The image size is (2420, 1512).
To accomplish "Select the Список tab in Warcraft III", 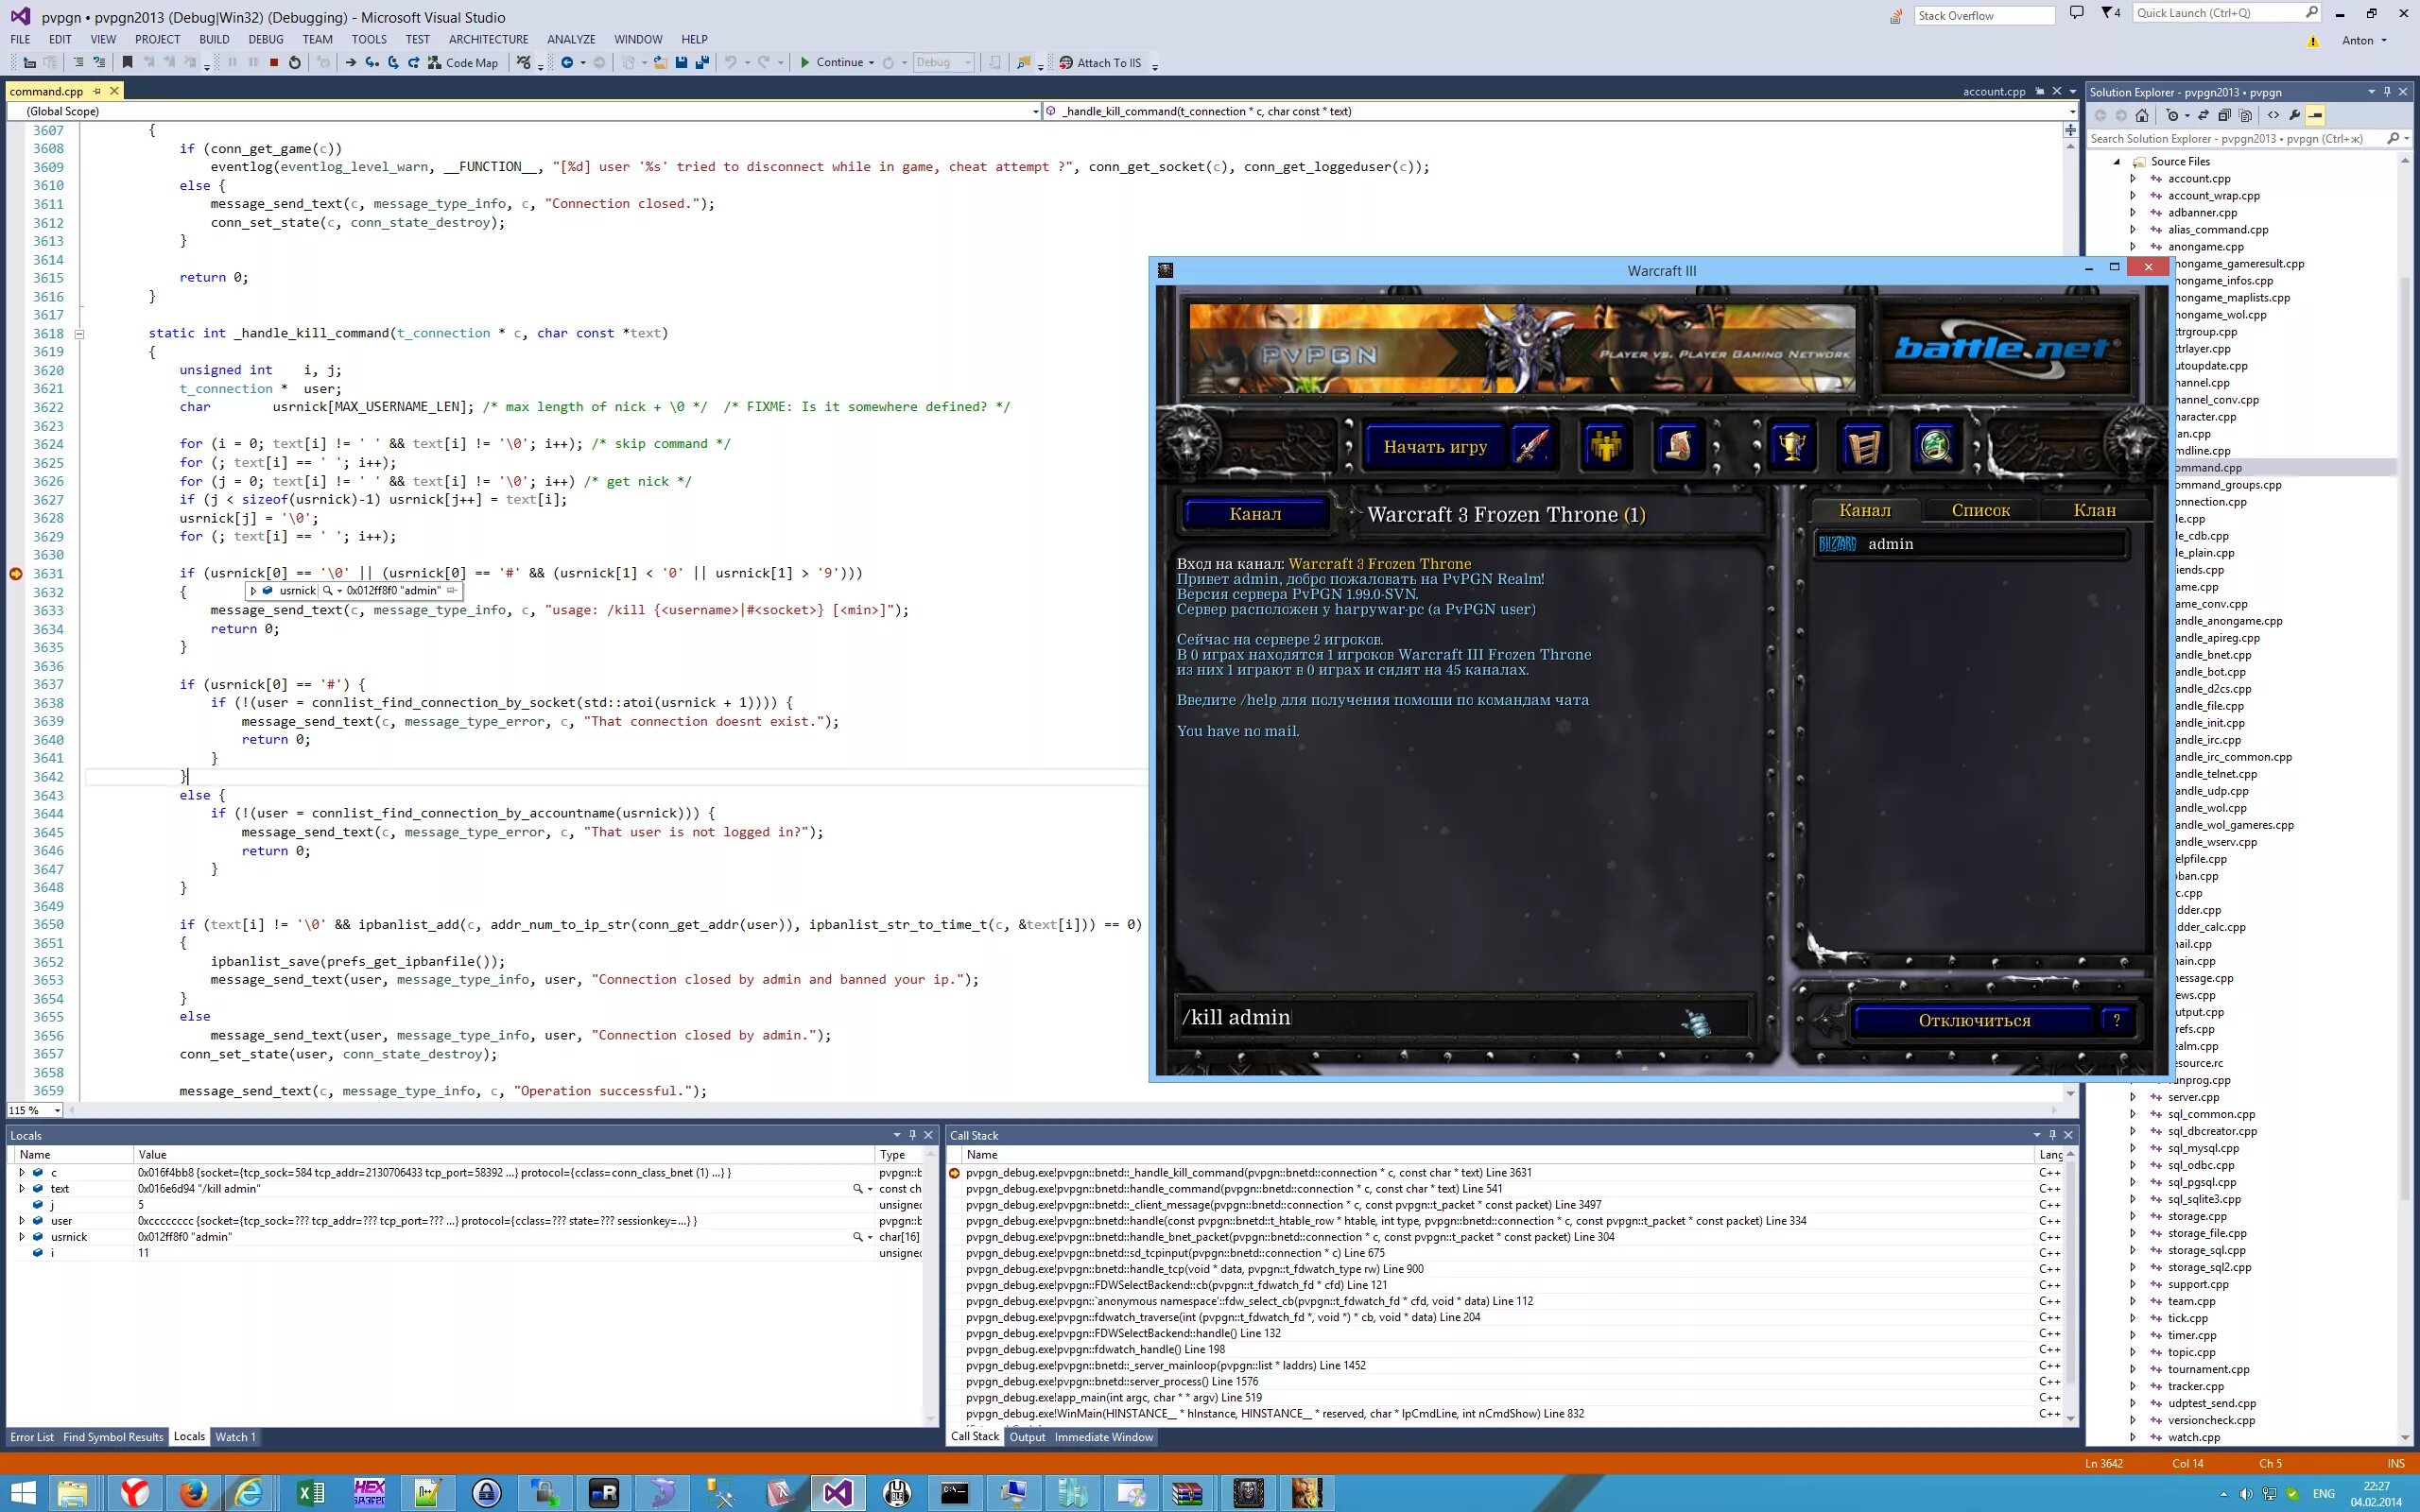I will [1980, 510].
